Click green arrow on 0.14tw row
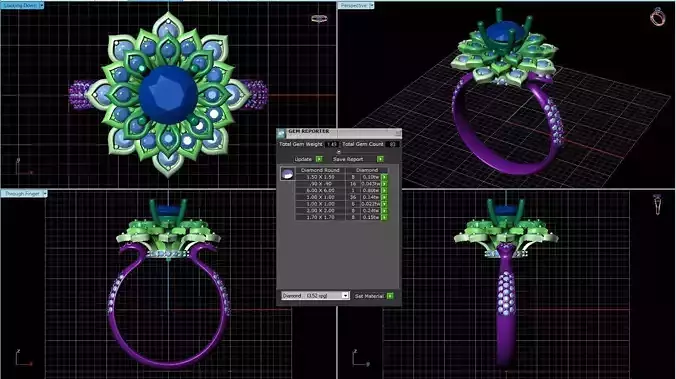 (384, 197)
